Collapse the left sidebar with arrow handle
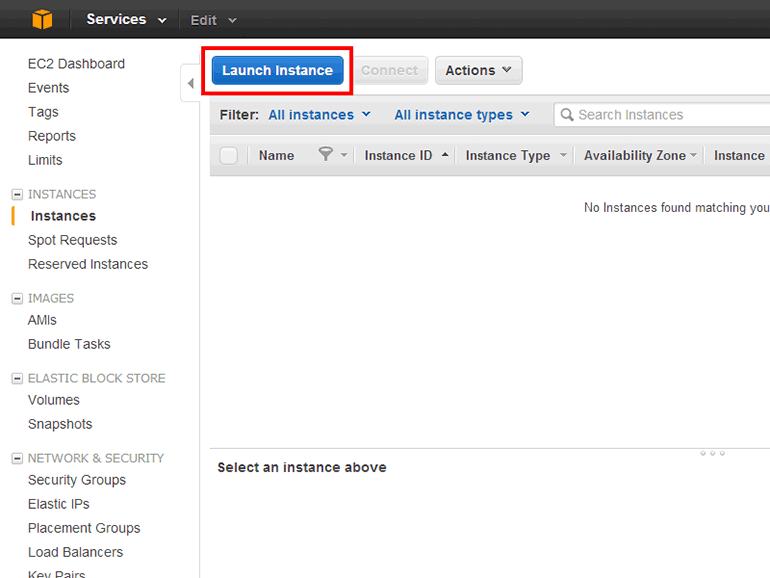 (x=190, y=84)
